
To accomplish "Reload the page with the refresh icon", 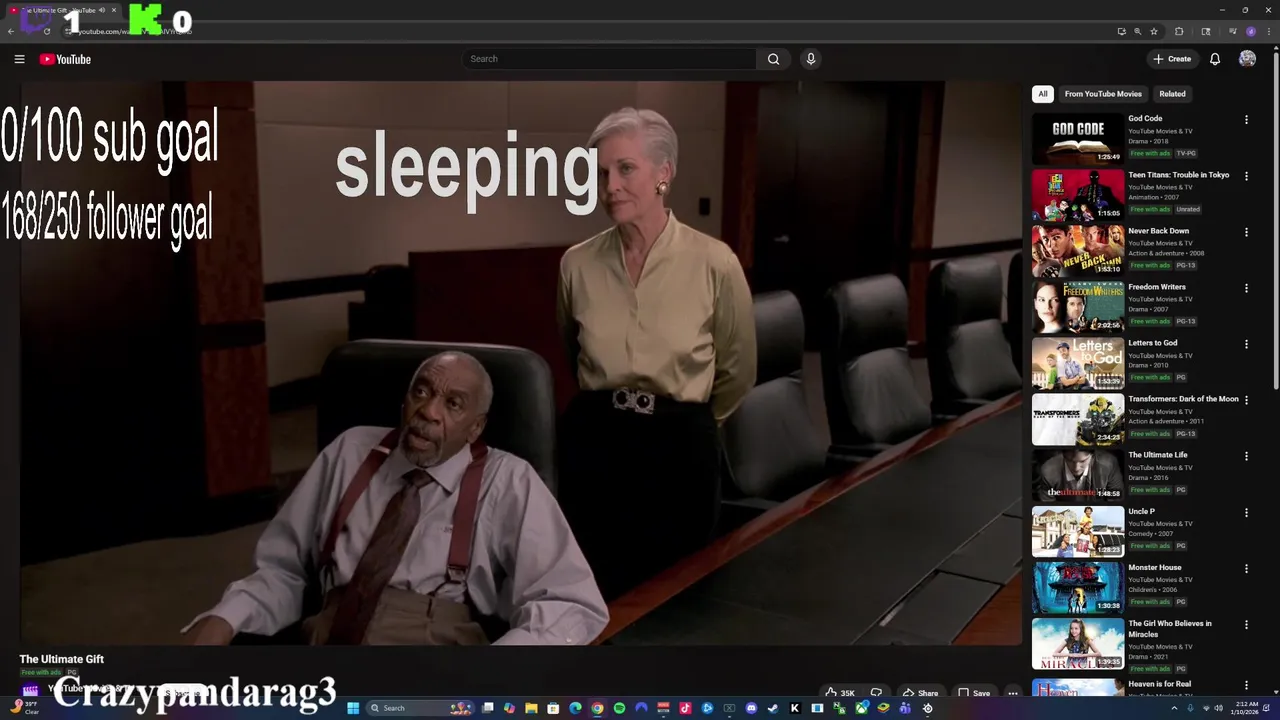I will click(x=46, y=31).
